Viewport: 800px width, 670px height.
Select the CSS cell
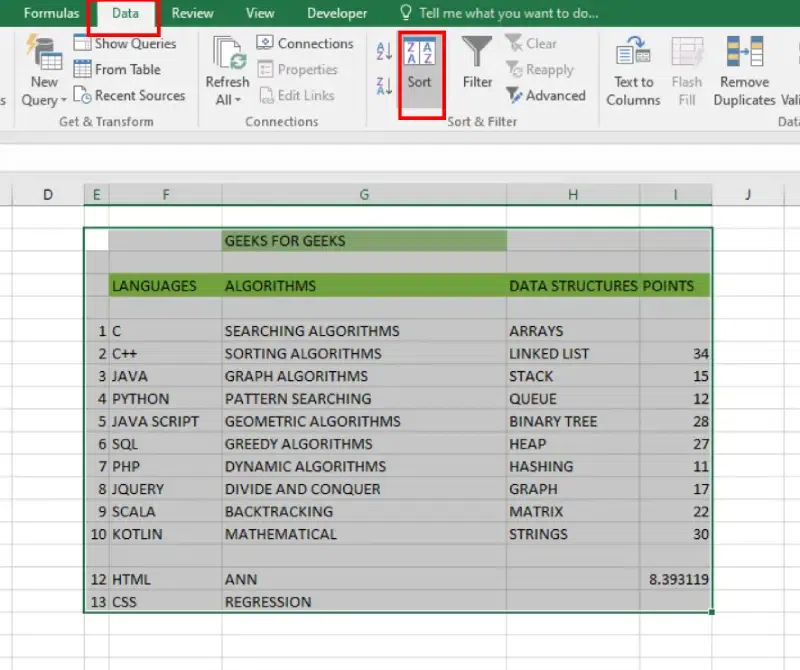[x=165, y=602]
